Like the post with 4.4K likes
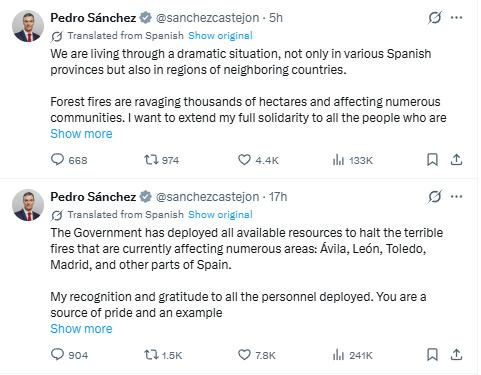481x375 pixels. pyautogui.click(x=244, y=160)
